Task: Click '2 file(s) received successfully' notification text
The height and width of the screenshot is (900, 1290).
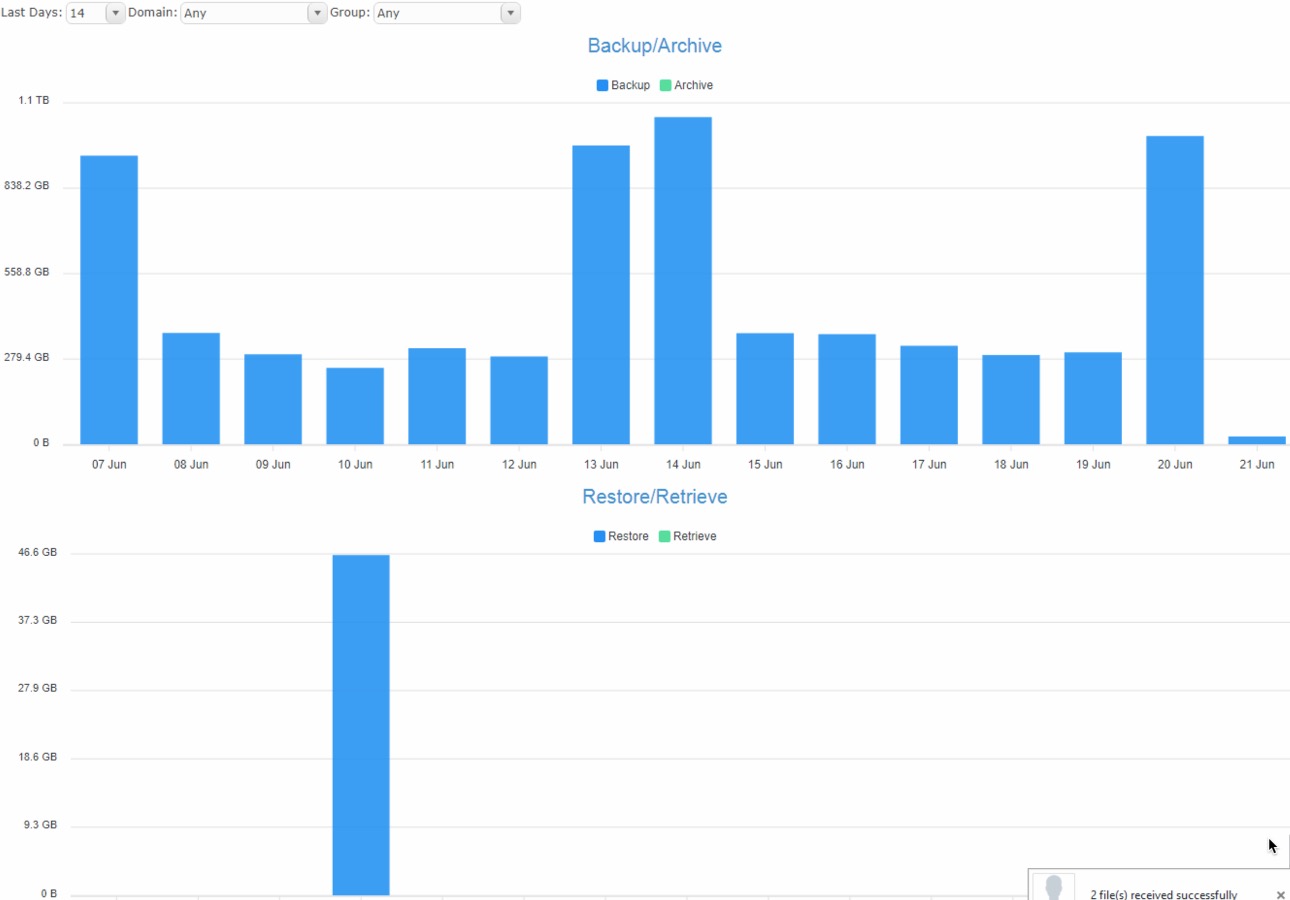Action: pos(1163,895)
